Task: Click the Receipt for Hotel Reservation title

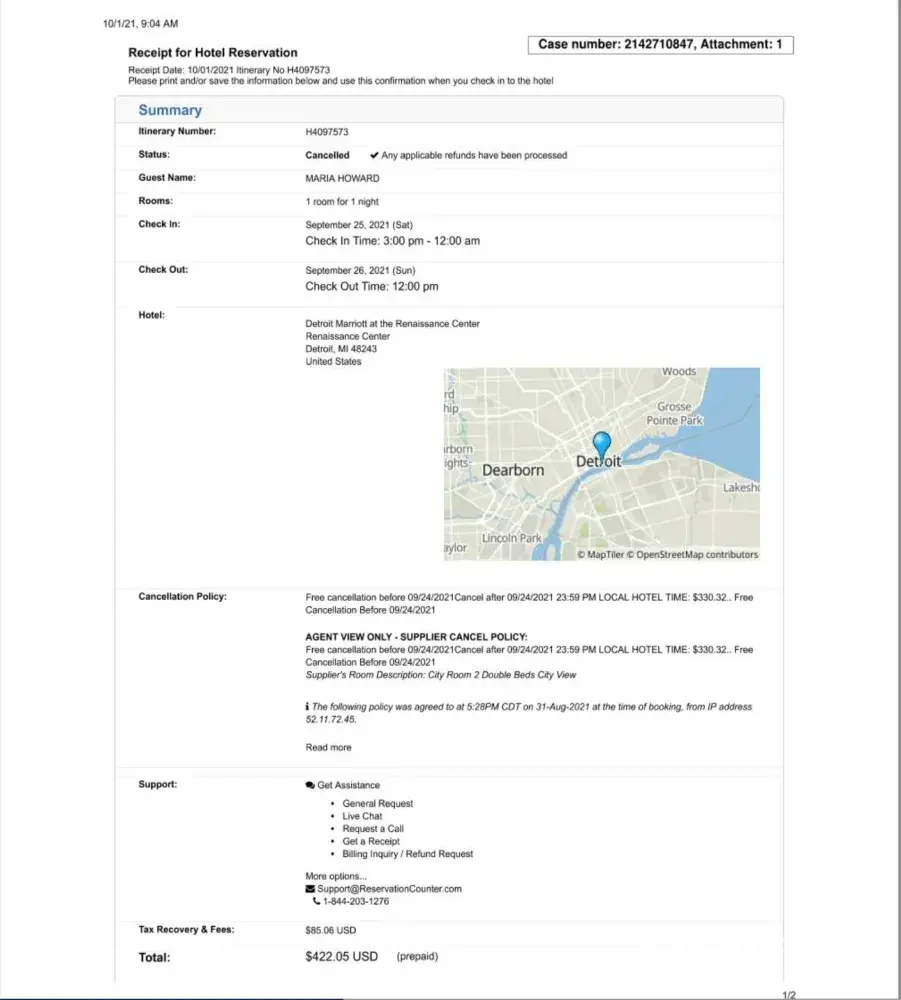Action: coord(213,53)
